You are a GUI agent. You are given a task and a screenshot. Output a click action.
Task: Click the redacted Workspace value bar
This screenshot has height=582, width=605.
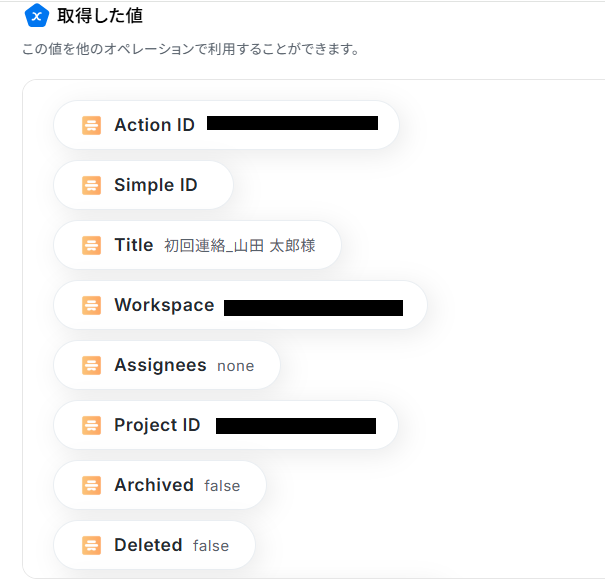pos(313,308)
